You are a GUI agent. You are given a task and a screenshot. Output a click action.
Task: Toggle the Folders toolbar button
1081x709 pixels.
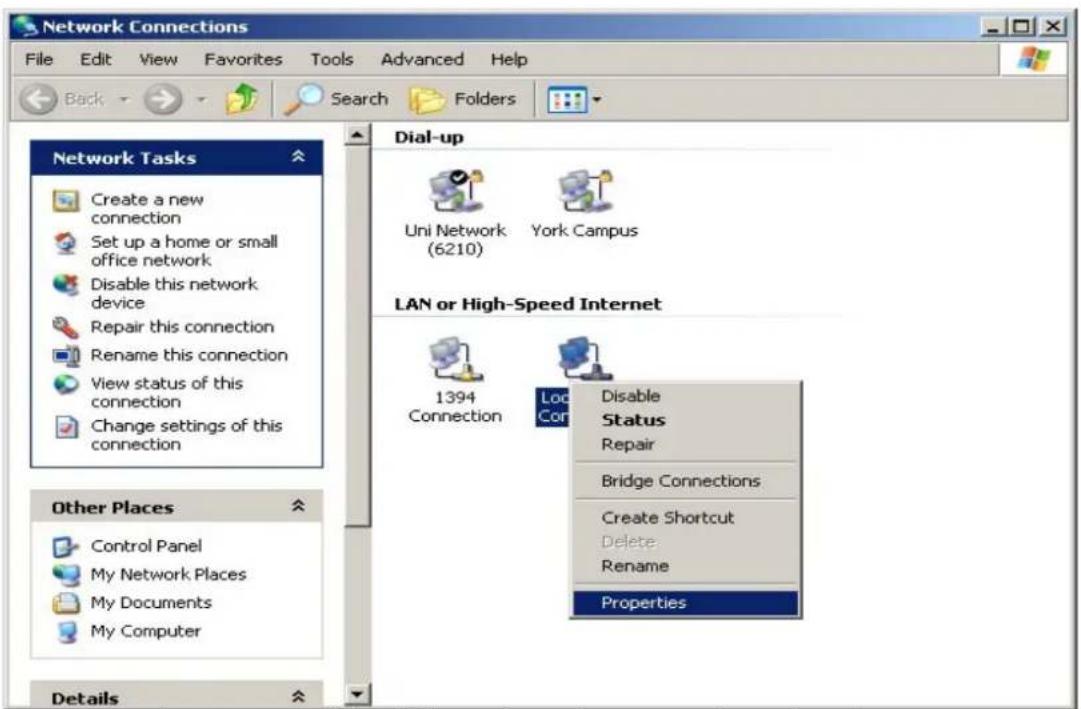coord(463,99)
